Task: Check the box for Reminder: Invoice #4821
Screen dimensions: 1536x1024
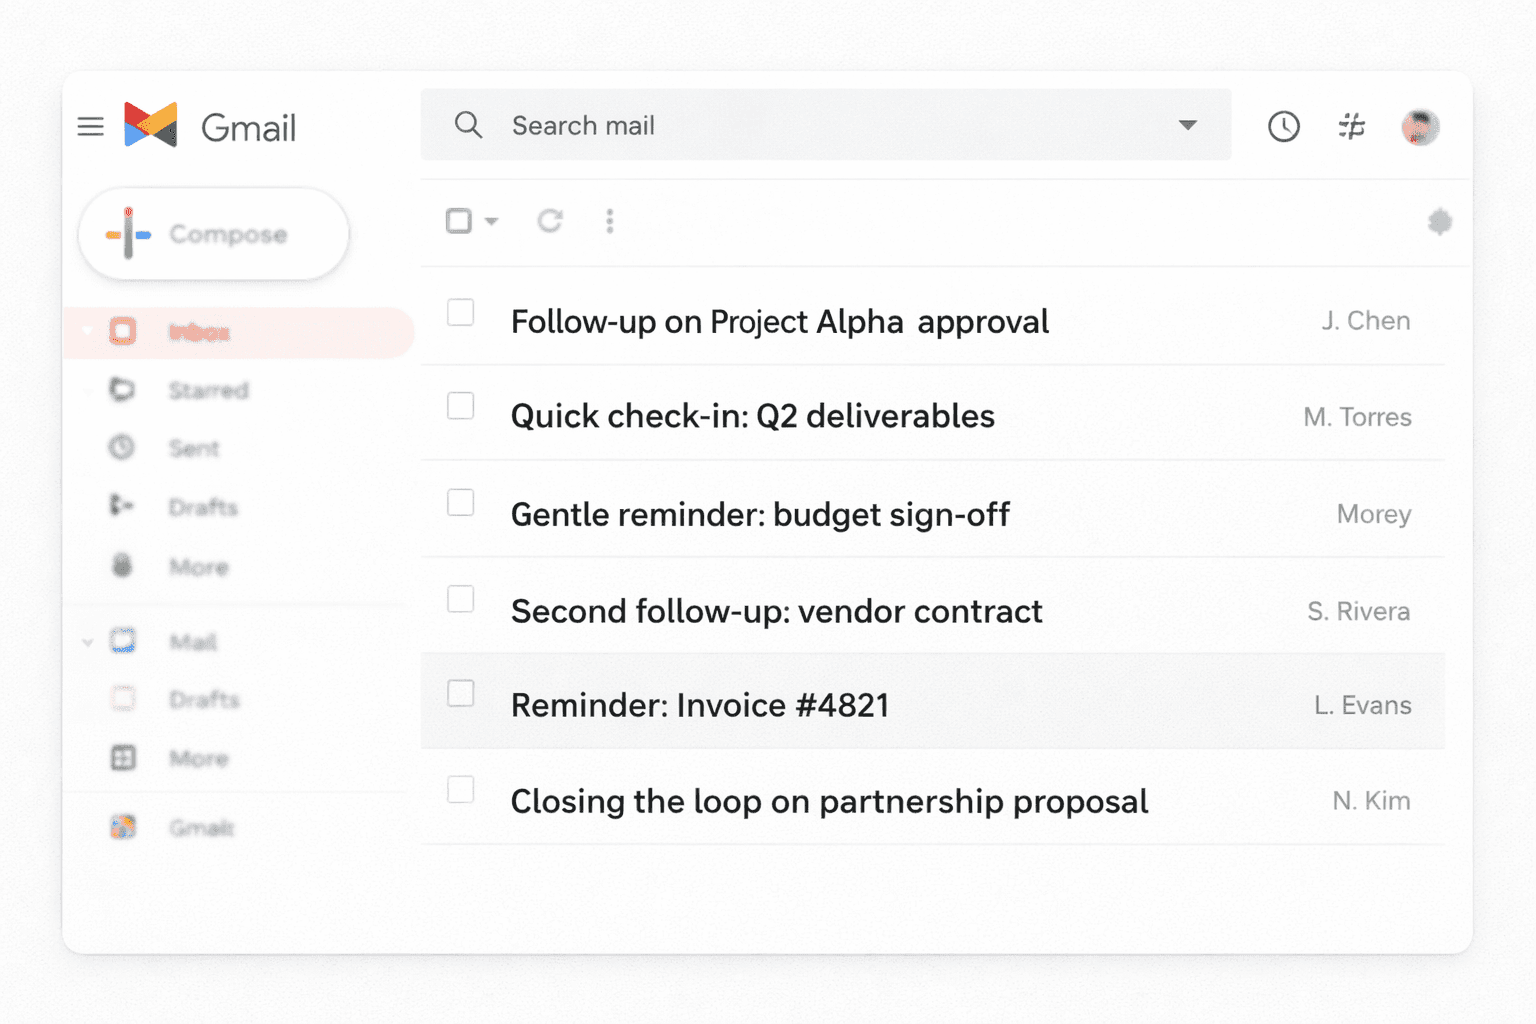Action: (460, 693)
